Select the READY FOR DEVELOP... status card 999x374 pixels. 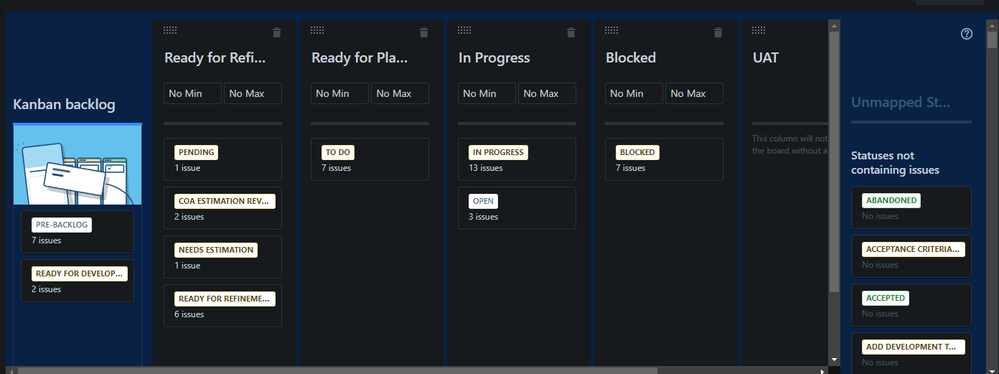pos(78,280)
